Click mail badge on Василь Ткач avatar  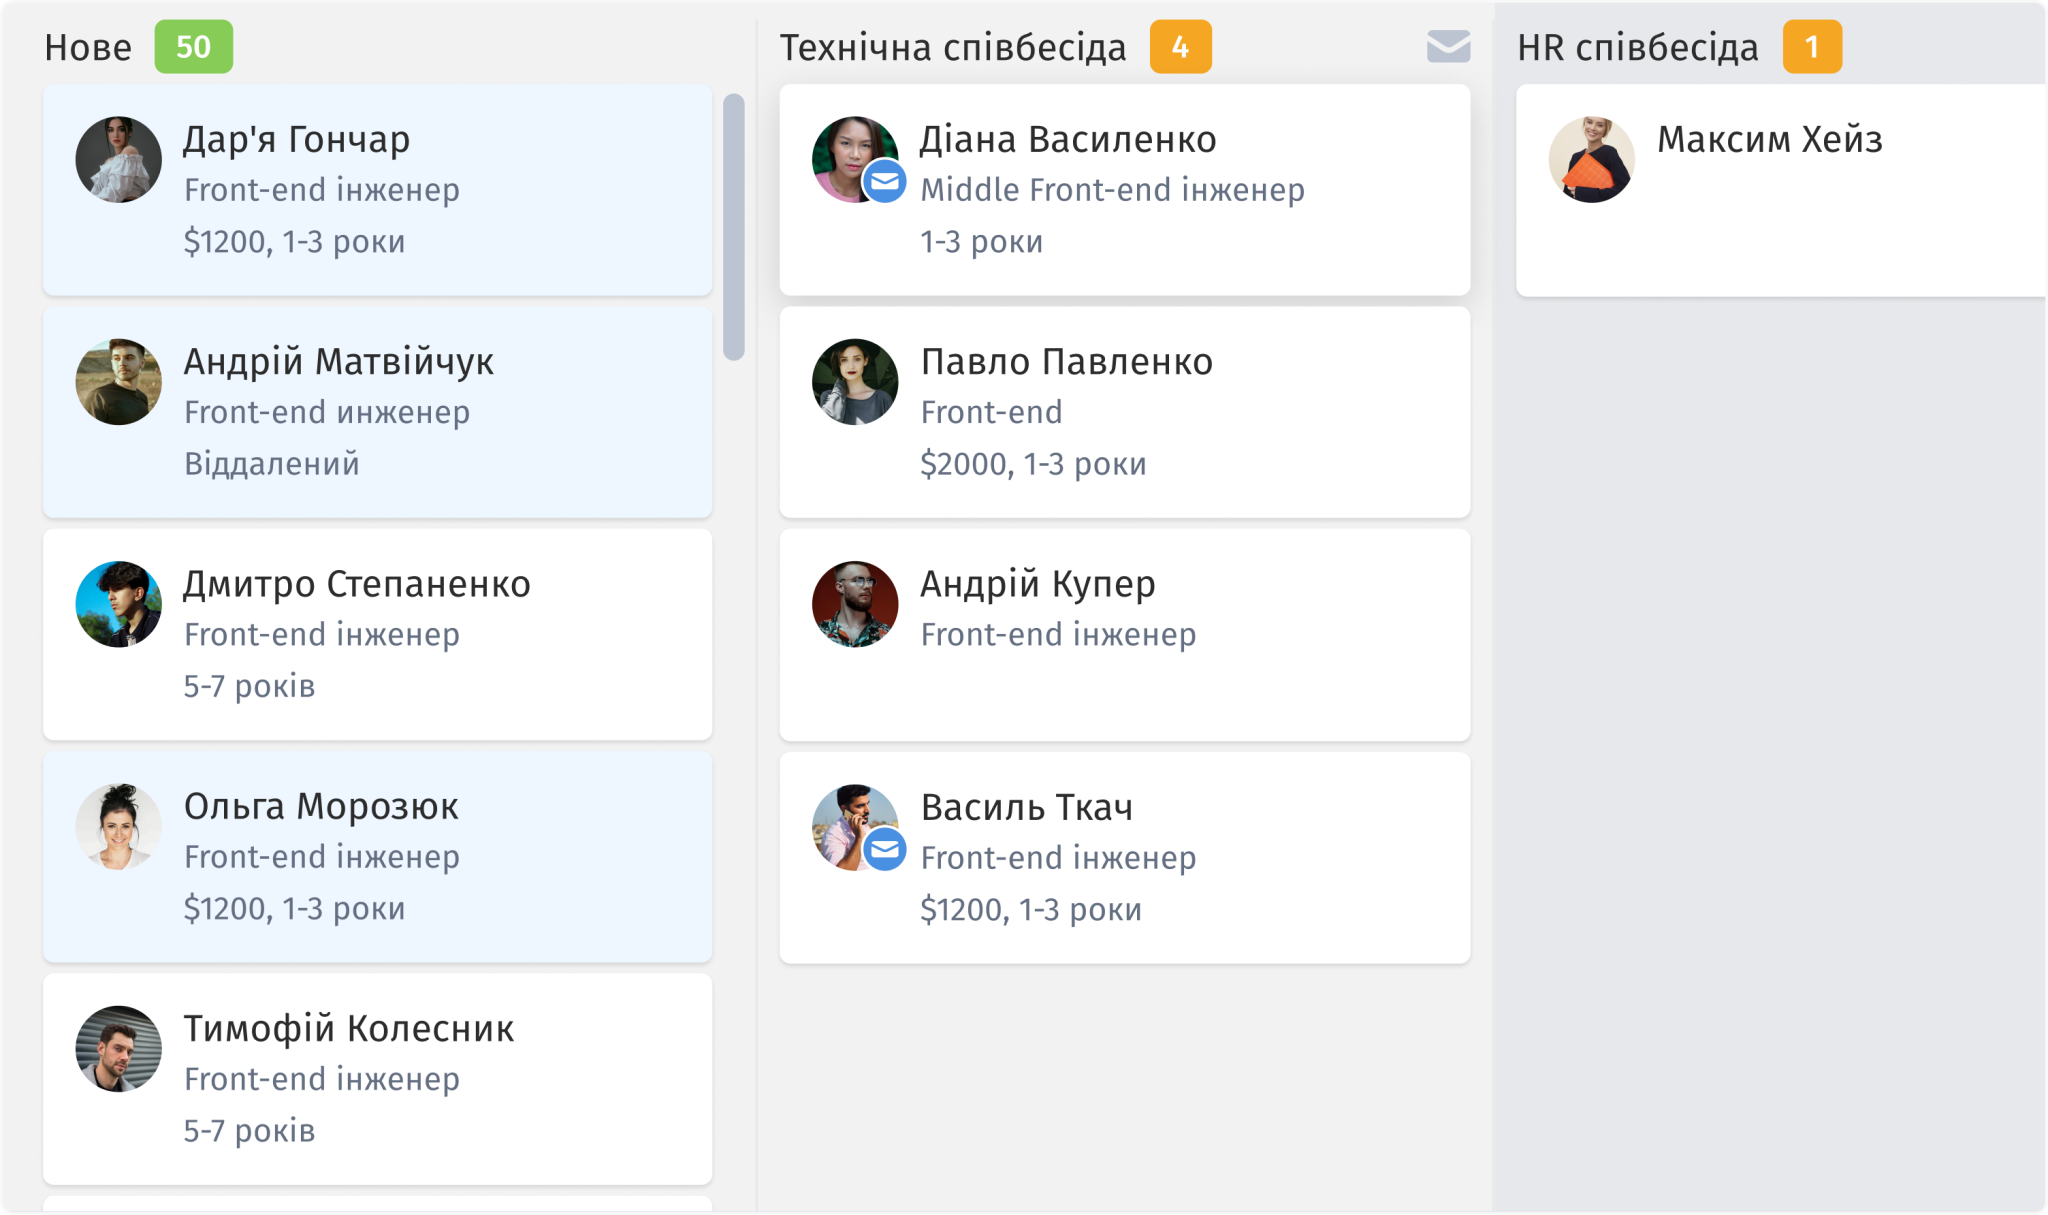(884, 850)
